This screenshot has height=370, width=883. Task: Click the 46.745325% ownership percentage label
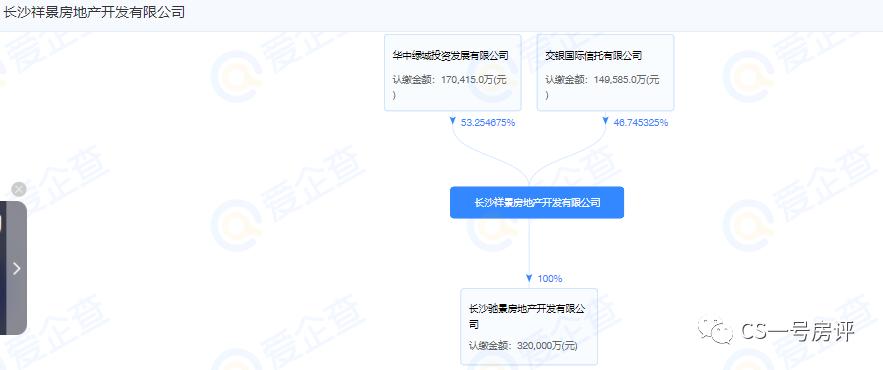[x=640, y=122]
